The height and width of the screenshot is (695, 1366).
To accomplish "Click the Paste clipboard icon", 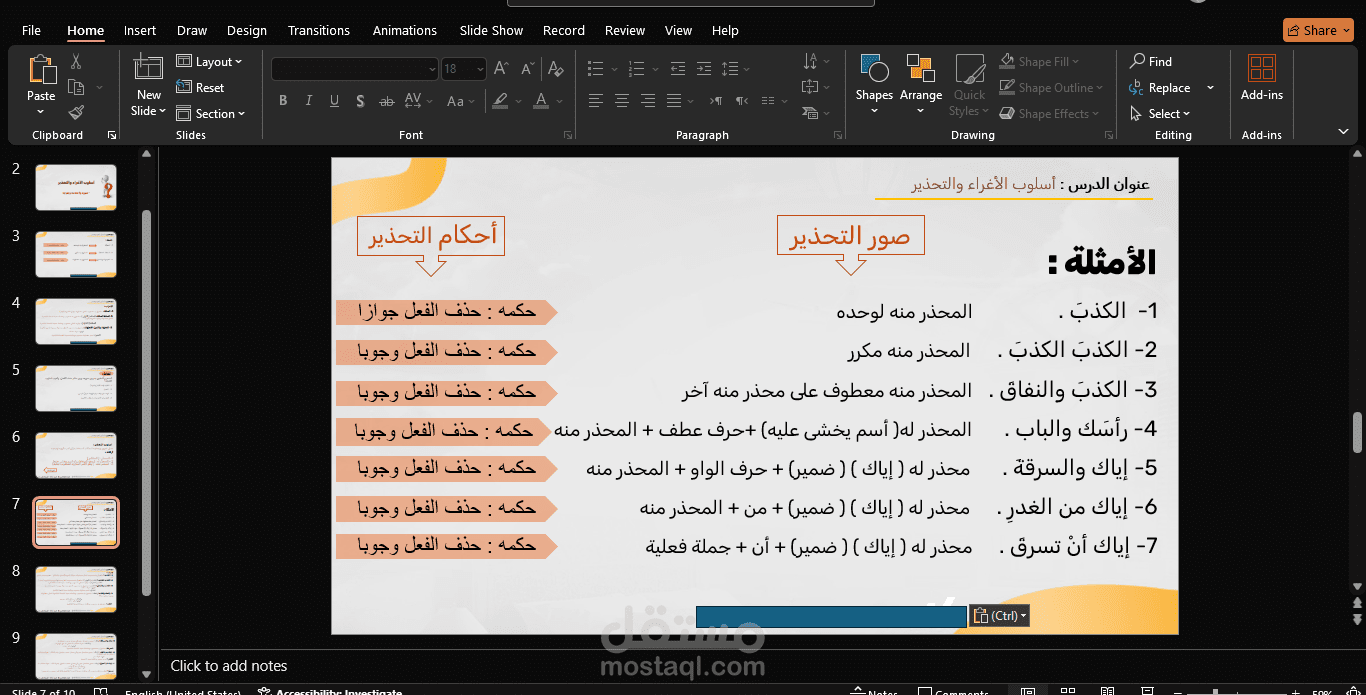I will [x=41, y=71].
